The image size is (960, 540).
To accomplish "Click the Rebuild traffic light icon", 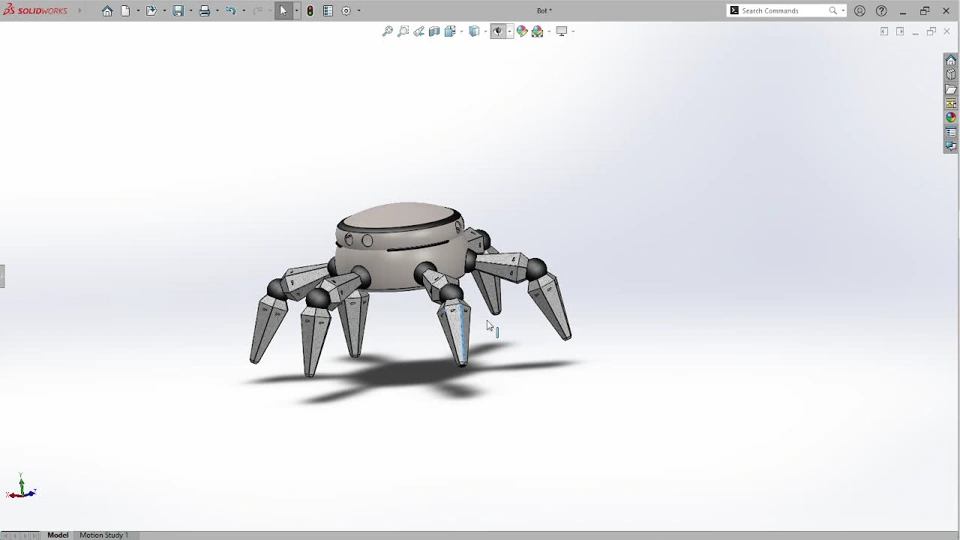I will click(x=310, y=11).
